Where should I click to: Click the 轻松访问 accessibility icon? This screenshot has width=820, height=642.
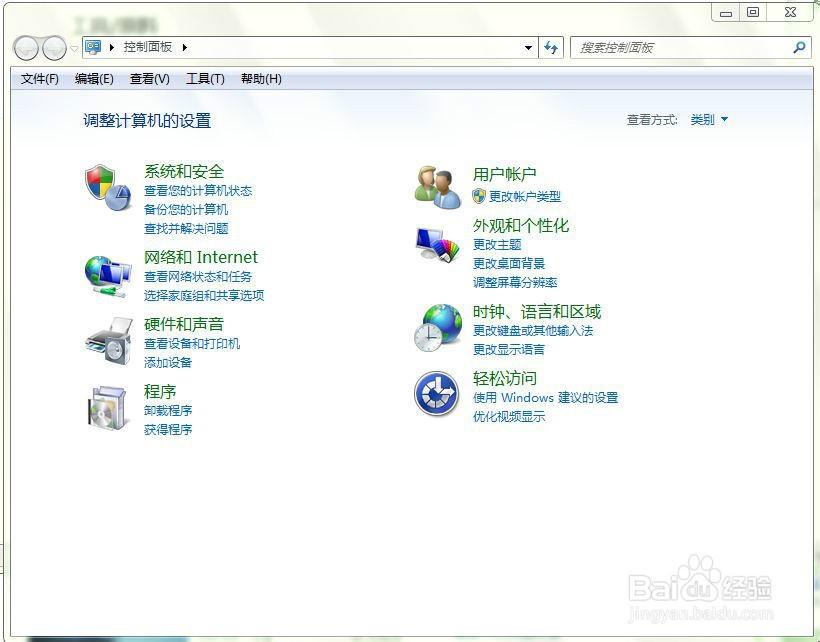tap(435, 393)
